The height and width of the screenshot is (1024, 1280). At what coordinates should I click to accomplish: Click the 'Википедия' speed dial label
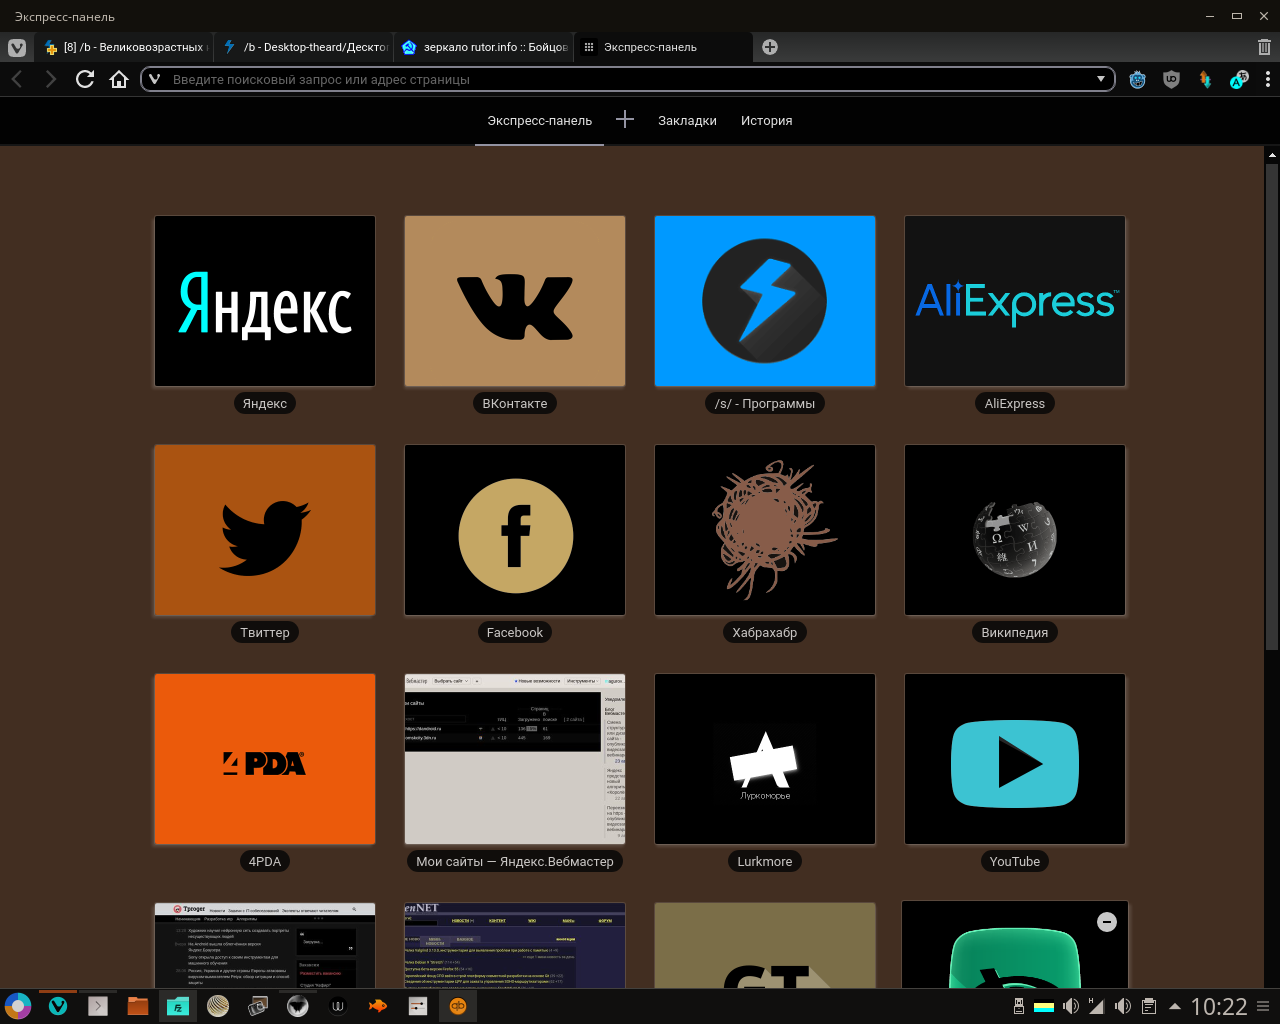tap(1015, 633)
